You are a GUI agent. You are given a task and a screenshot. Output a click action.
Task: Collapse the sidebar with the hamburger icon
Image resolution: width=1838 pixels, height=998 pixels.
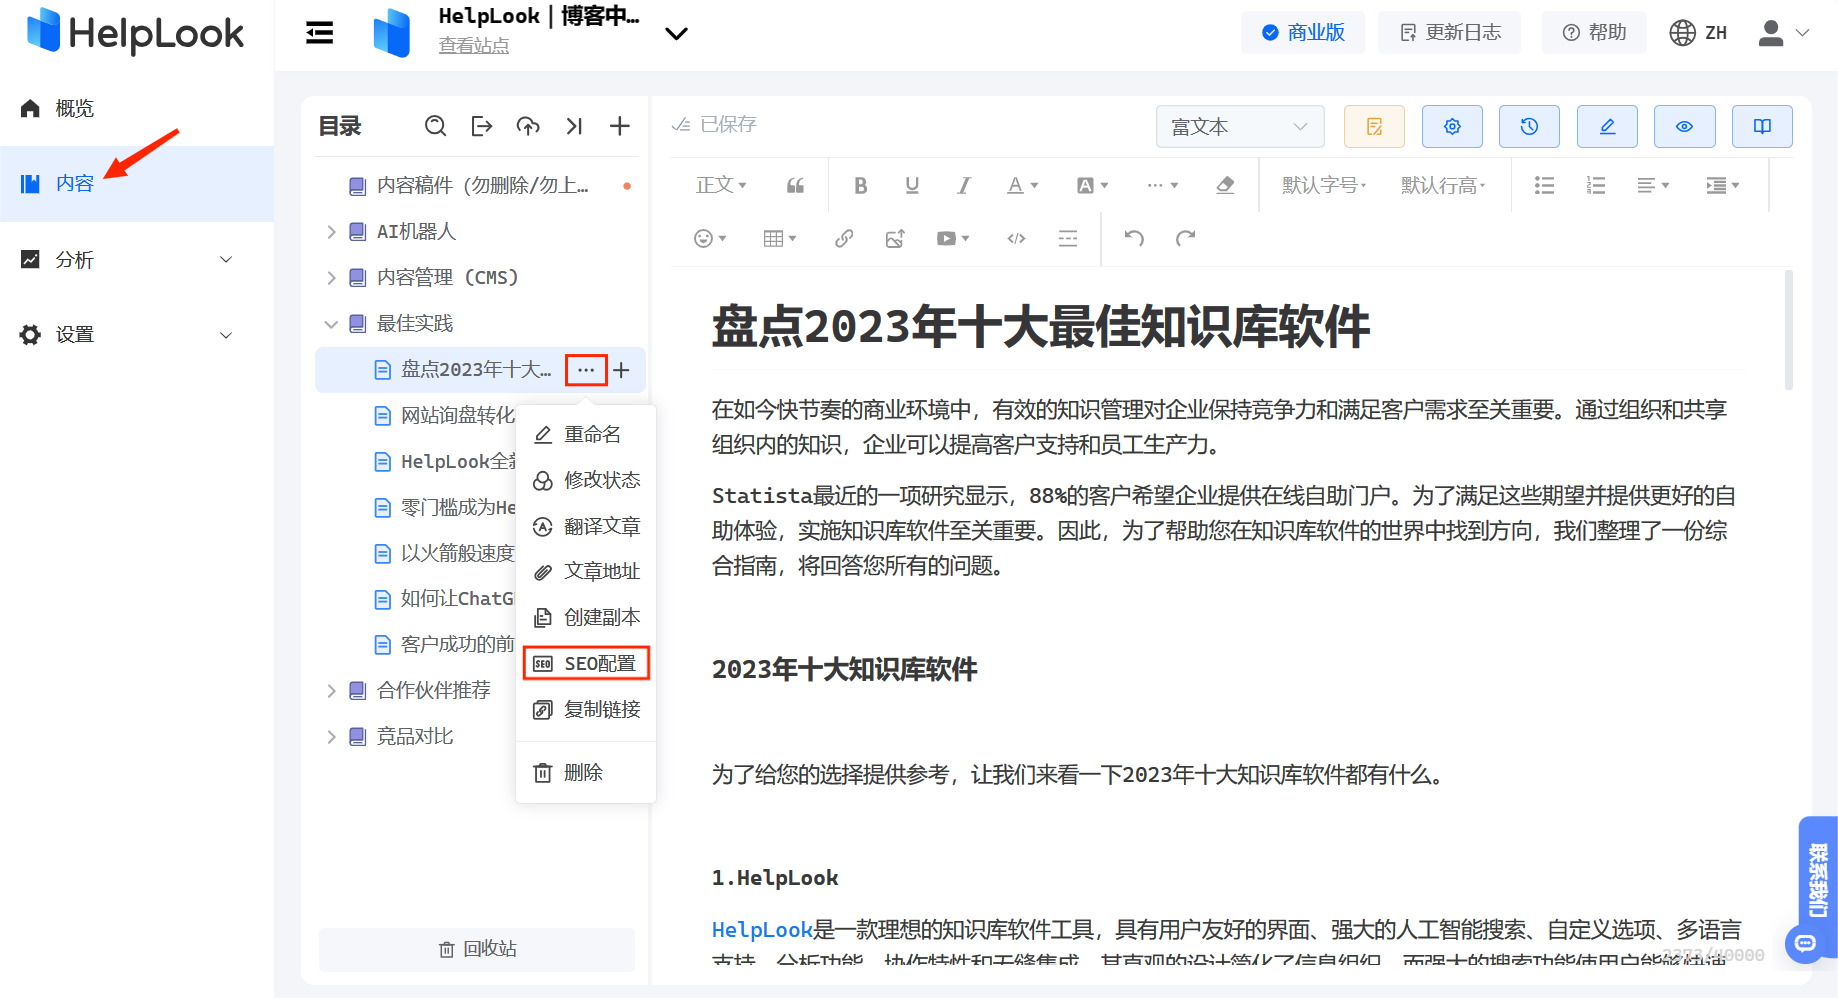pyautogui.click(x=320, y=34)
